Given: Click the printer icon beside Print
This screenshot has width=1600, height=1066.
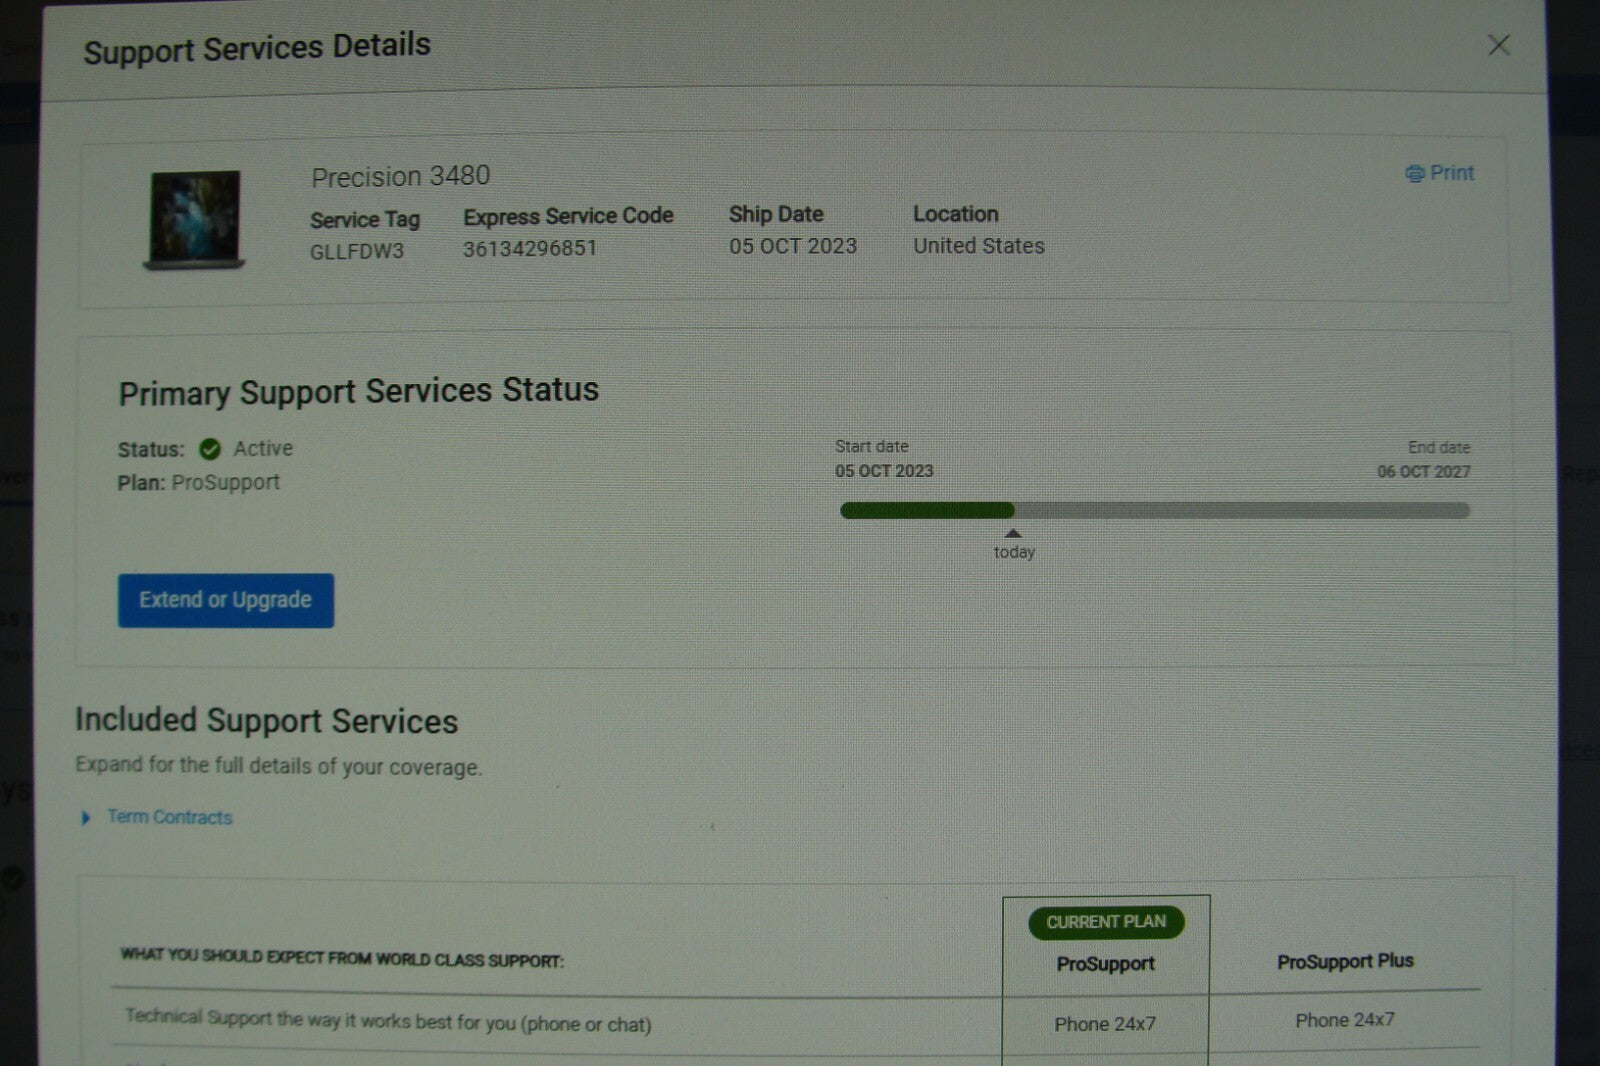Looking at the screenshot, I should [1414, 174].
